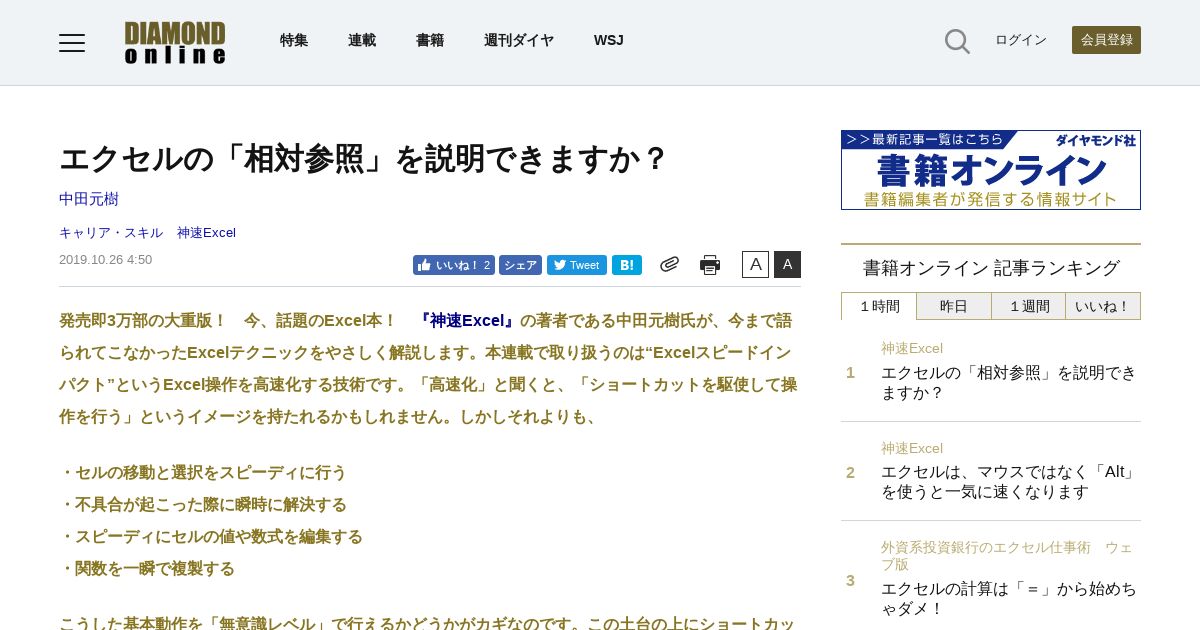This screenshot has height=630, width=1200.
Task: Open author 中田元樹 link
Action: pyautogui.click(x=89, y=198)
